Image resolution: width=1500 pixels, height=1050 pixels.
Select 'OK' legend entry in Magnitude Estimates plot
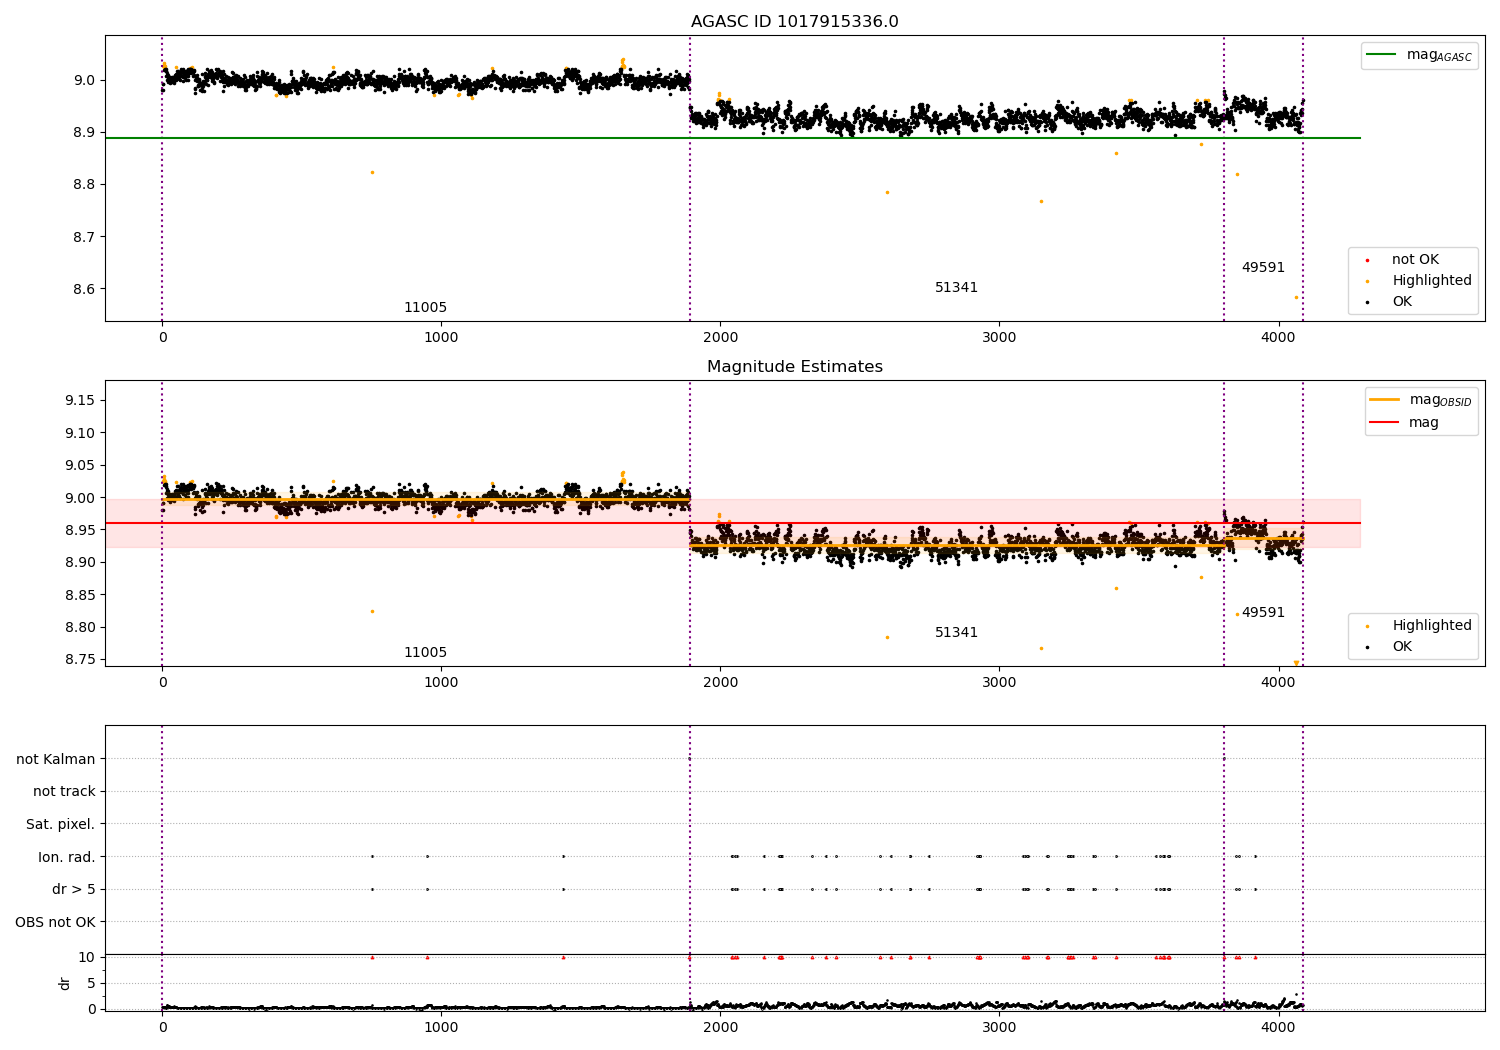tap(1402, 646)
